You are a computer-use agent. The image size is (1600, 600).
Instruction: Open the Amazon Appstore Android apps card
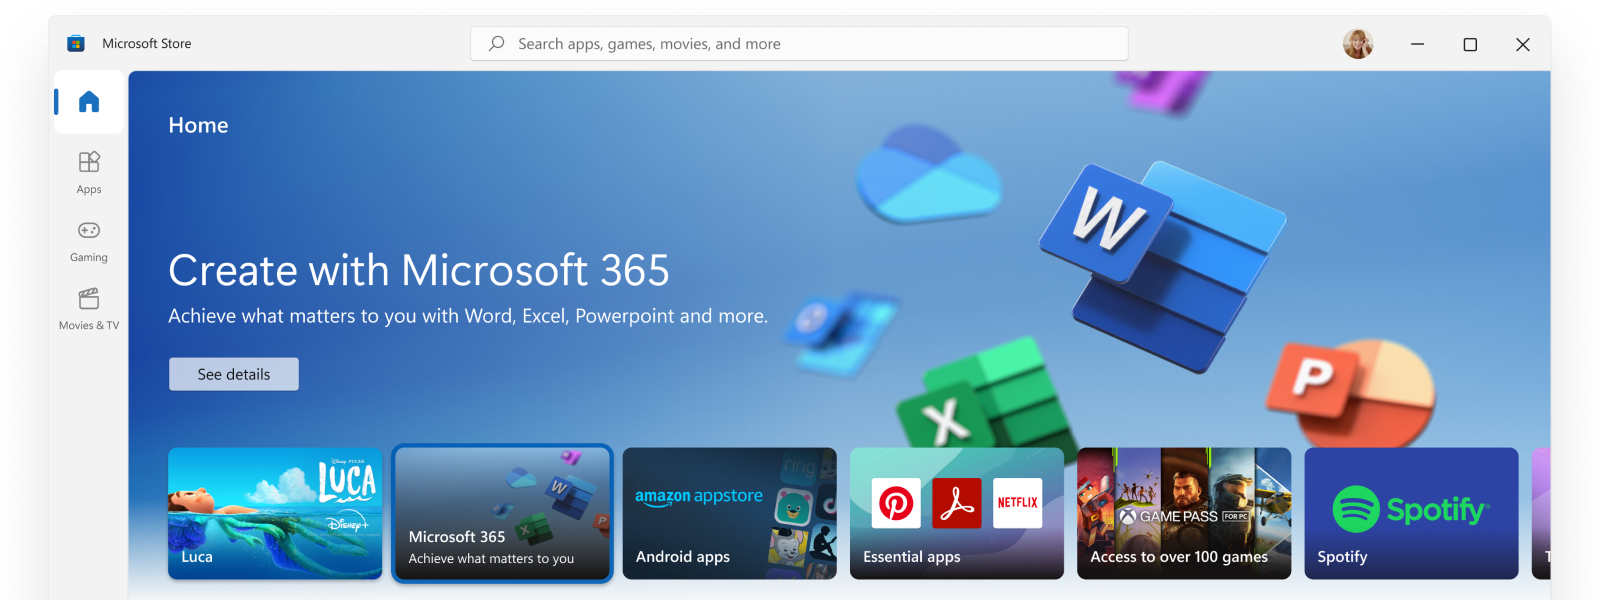pos(729,513)
